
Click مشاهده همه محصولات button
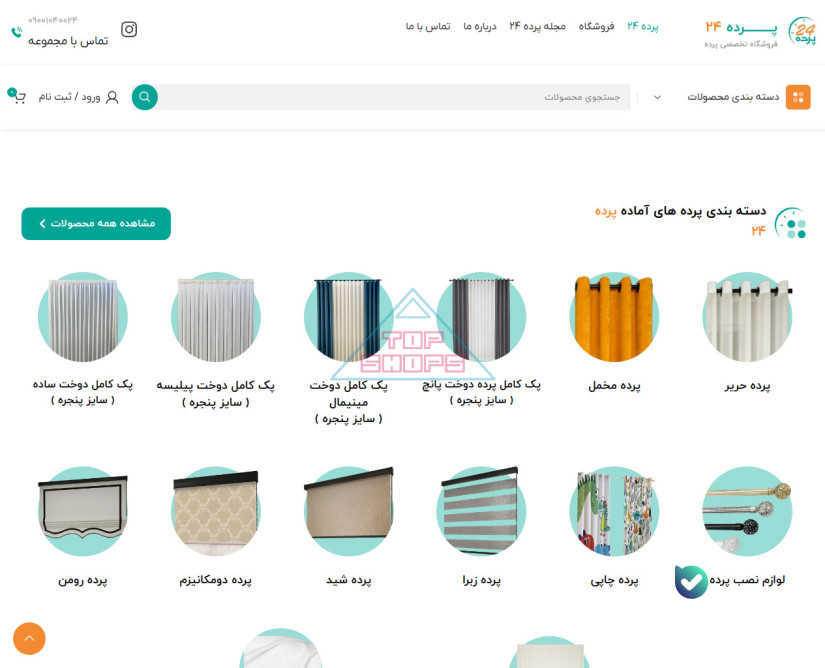96,224
